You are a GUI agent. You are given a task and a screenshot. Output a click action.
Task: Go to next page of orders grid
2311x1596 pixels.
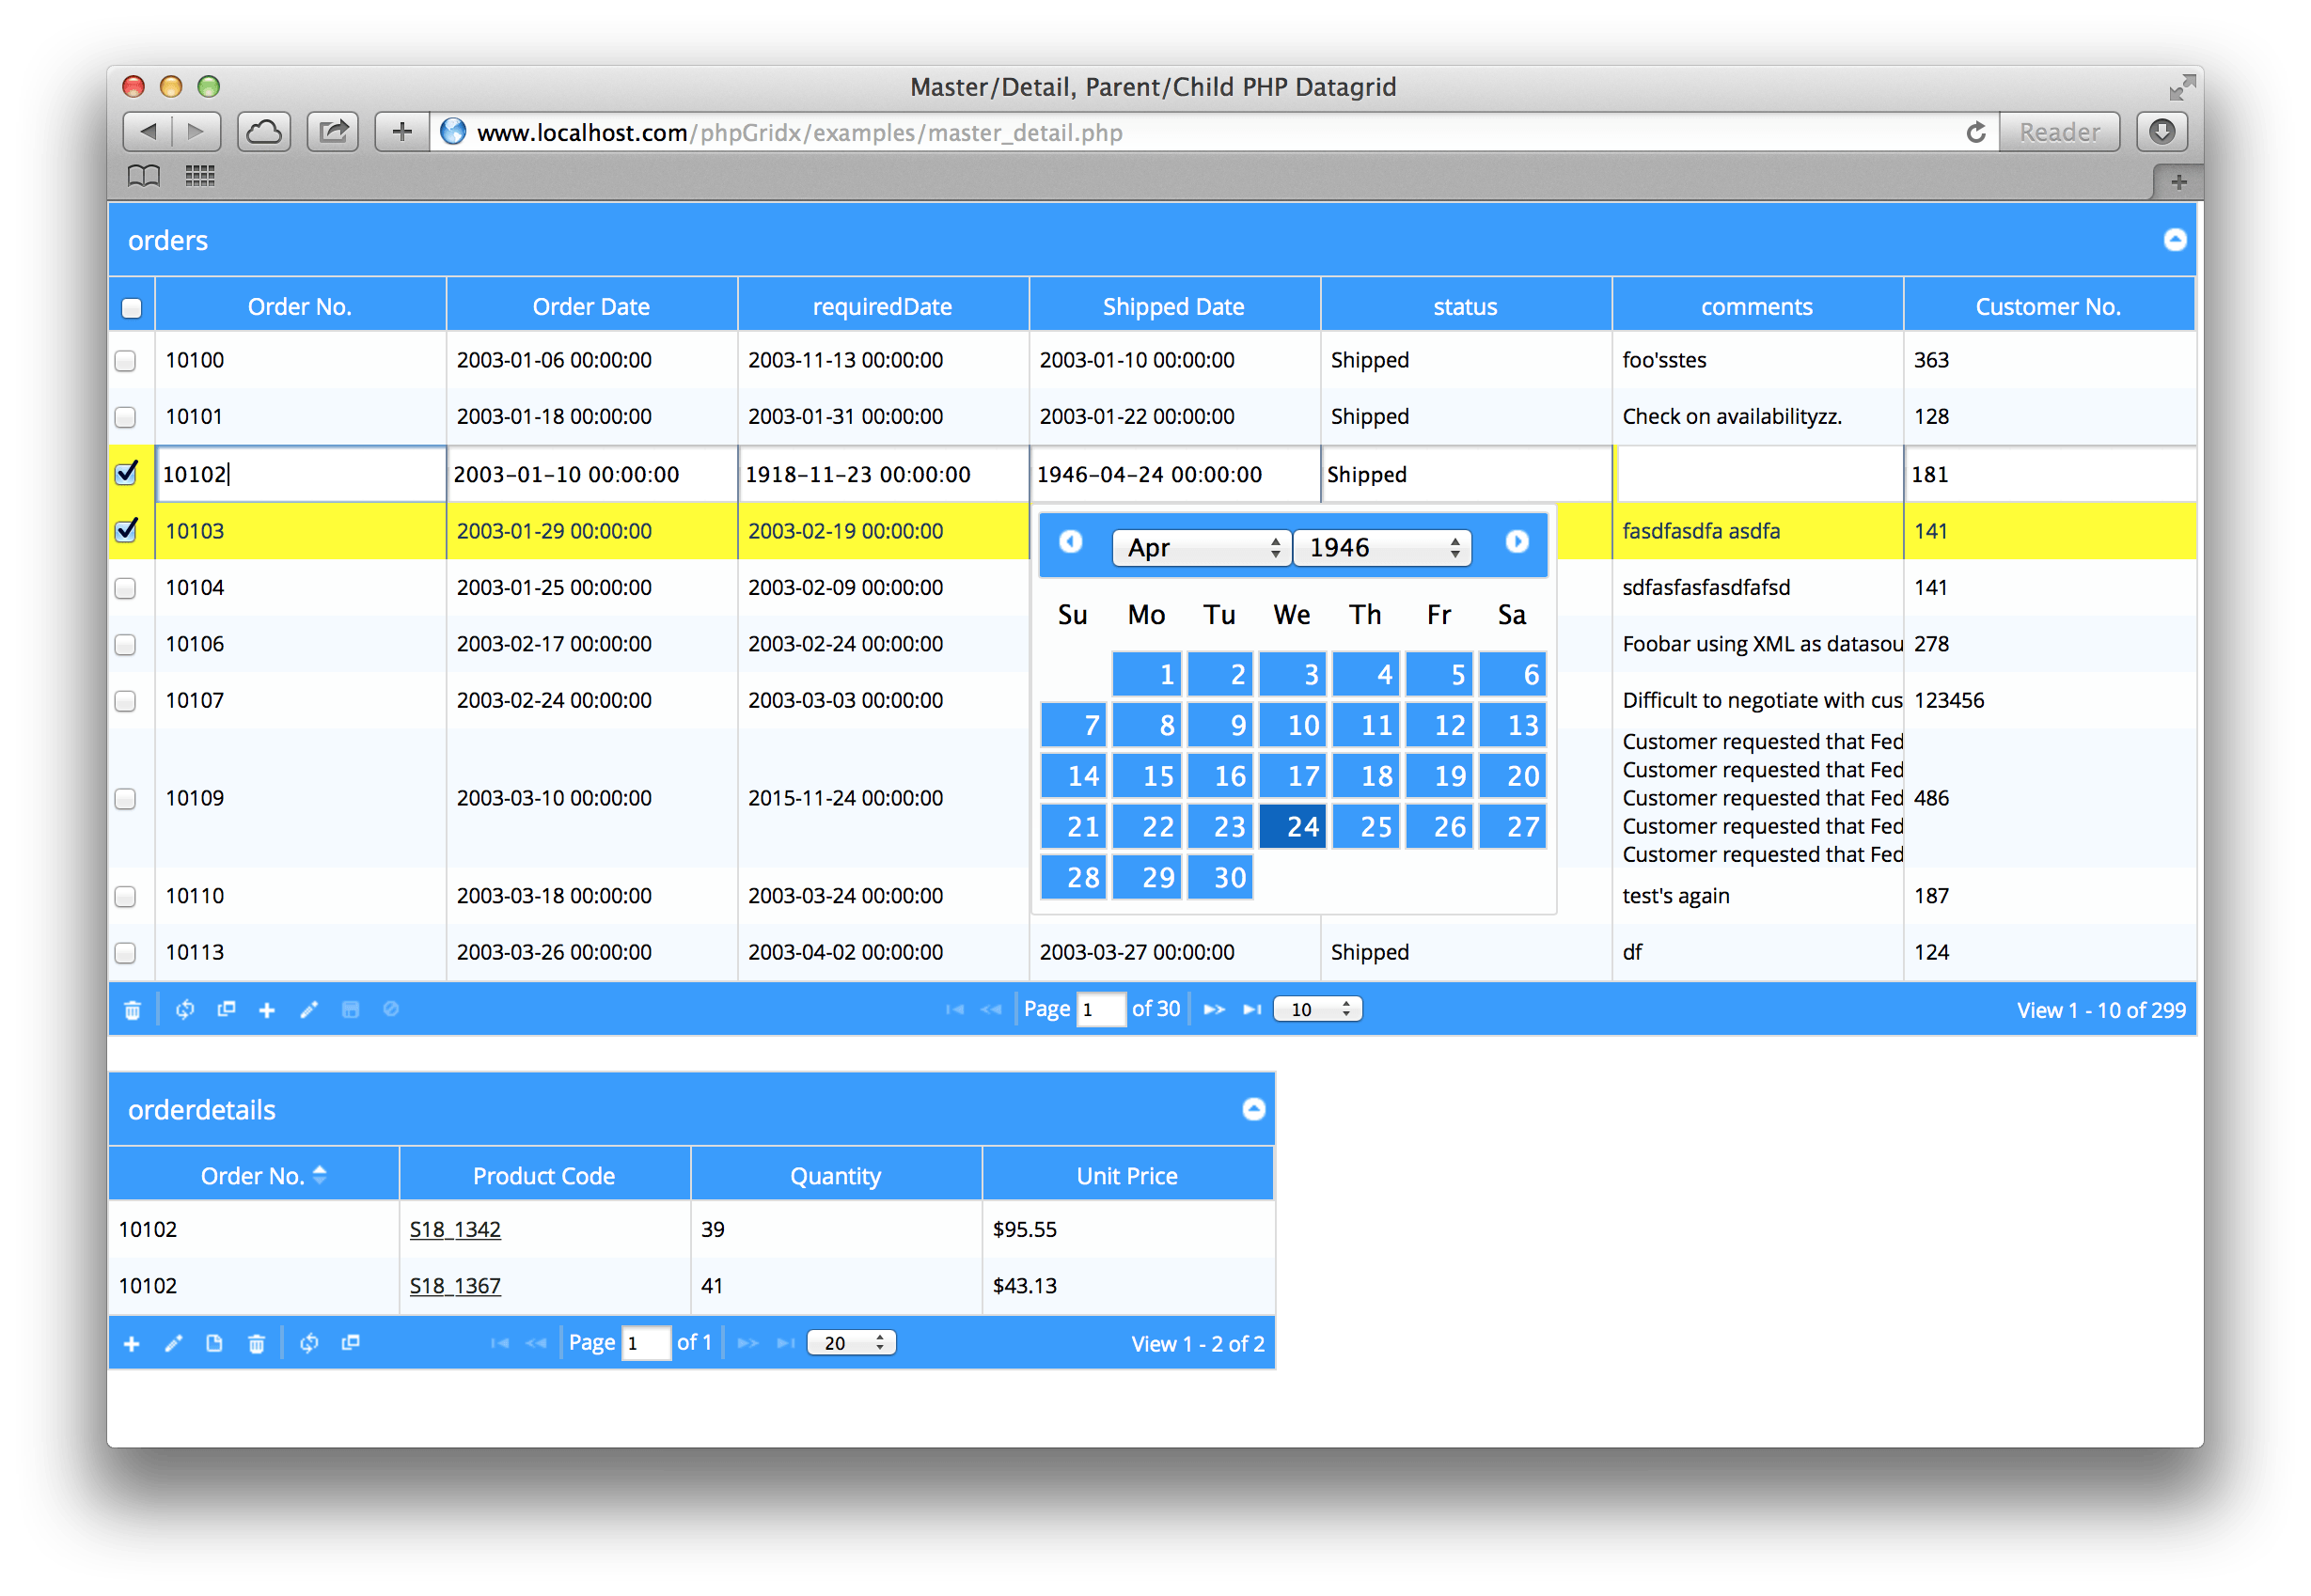coord(1213,1010)
